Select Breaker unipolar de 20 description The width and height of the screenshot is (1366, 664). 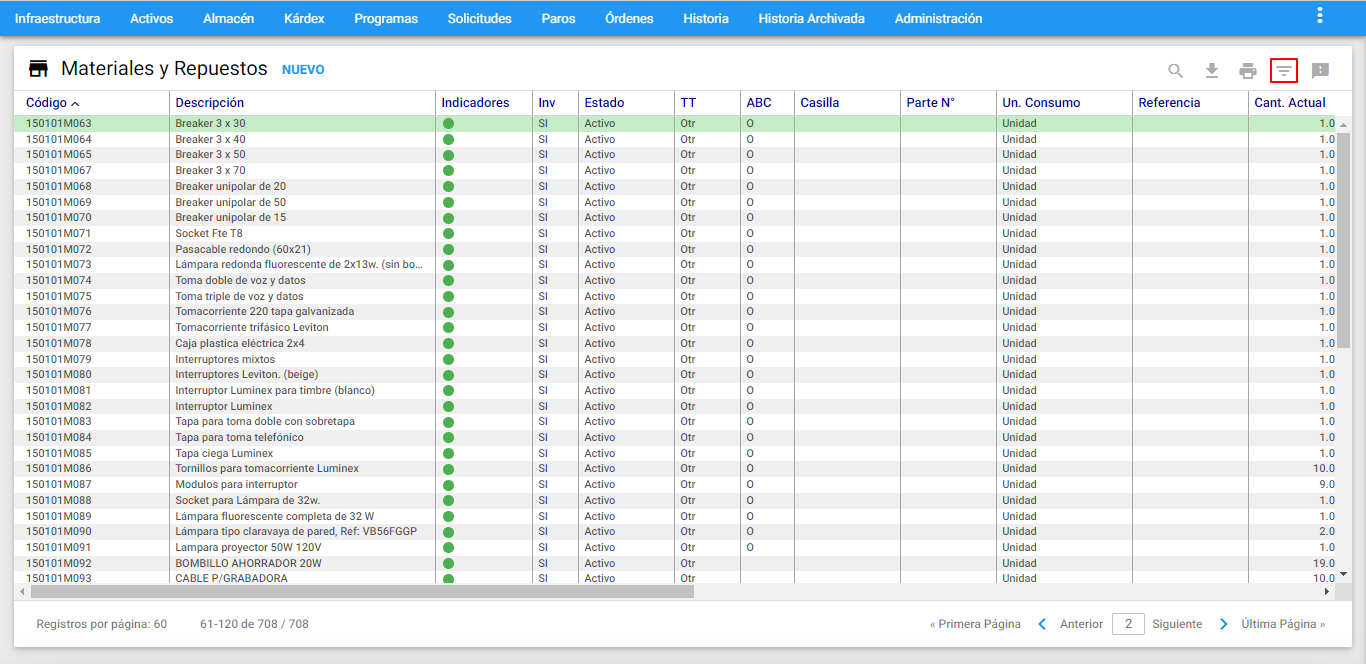coord(231,187)
